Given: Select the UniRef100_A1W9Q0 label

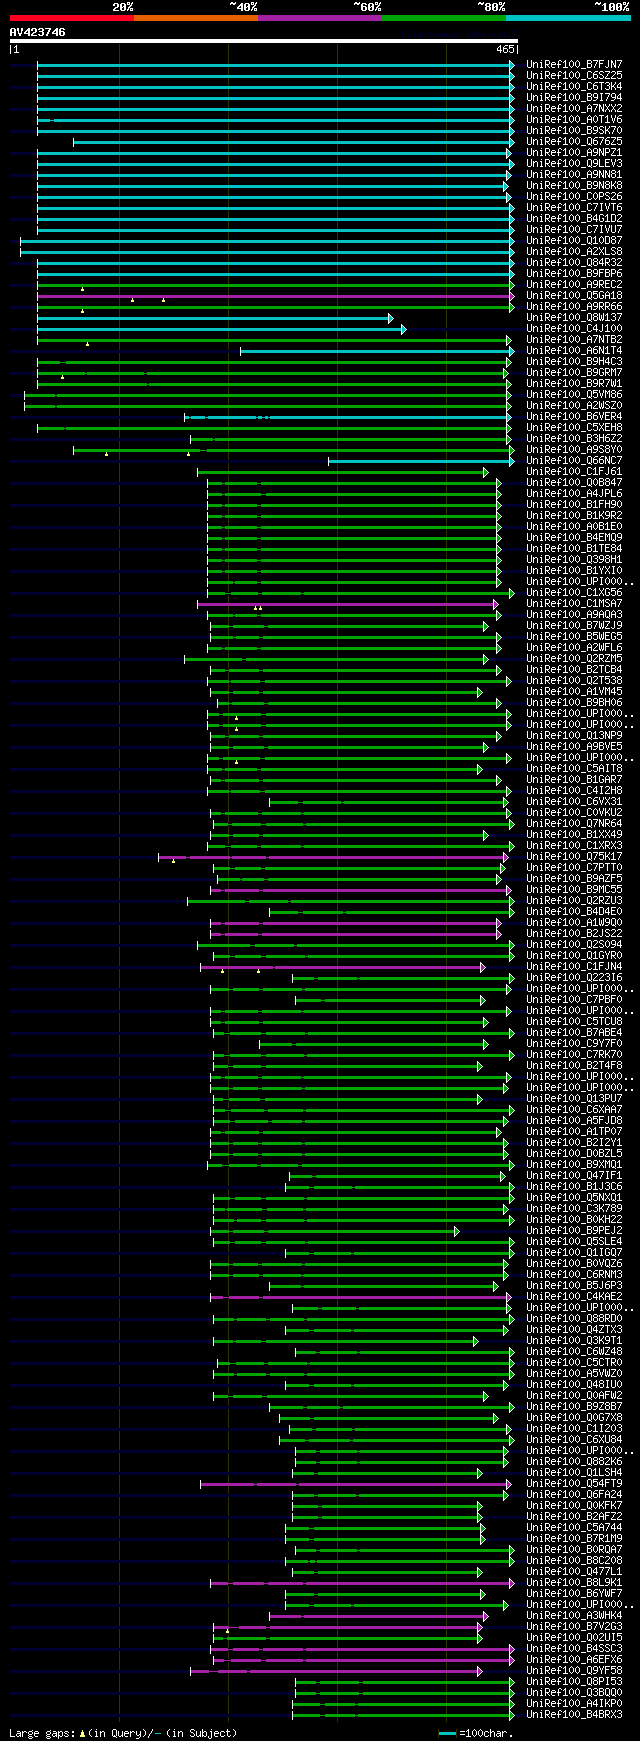Looking at the screenshot, I should point(574,922).
